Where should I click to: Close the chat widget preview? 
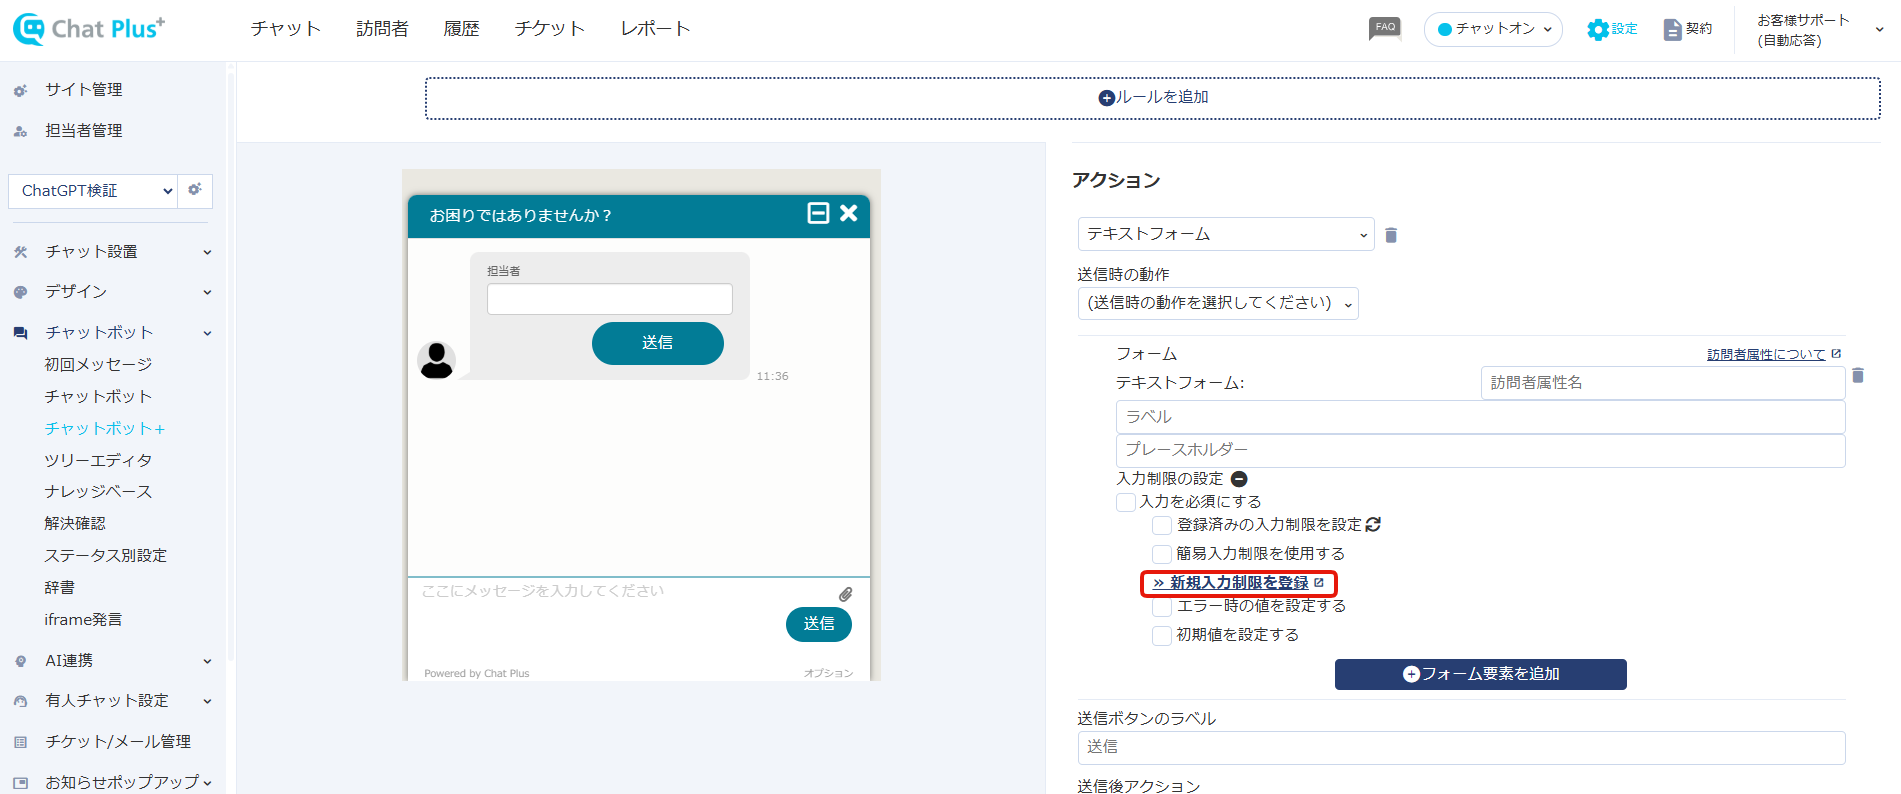point(849,213)
